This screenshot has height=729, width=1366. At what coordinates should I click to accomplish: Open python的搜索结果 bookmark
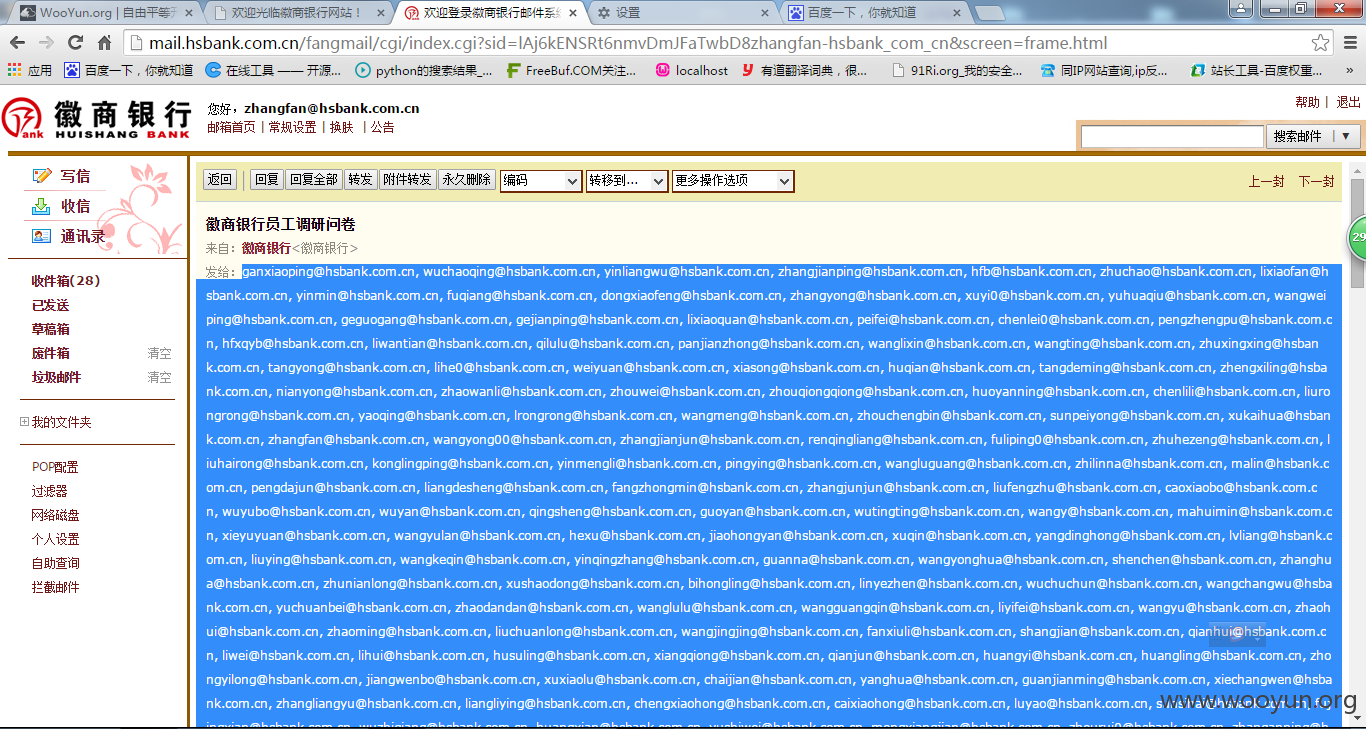coord(425,71)
